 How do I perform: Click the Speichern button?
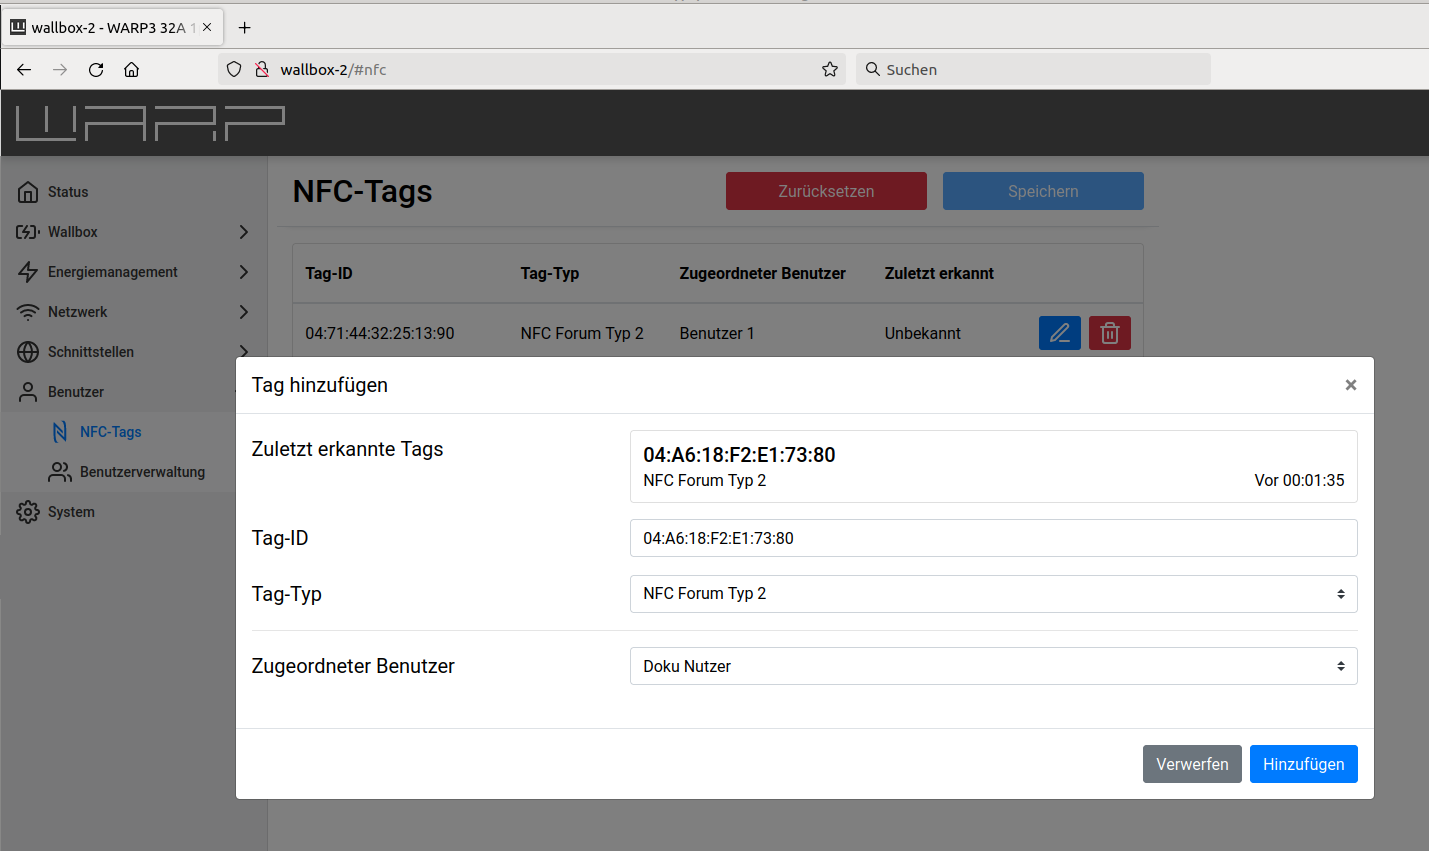pos(1043,191)
